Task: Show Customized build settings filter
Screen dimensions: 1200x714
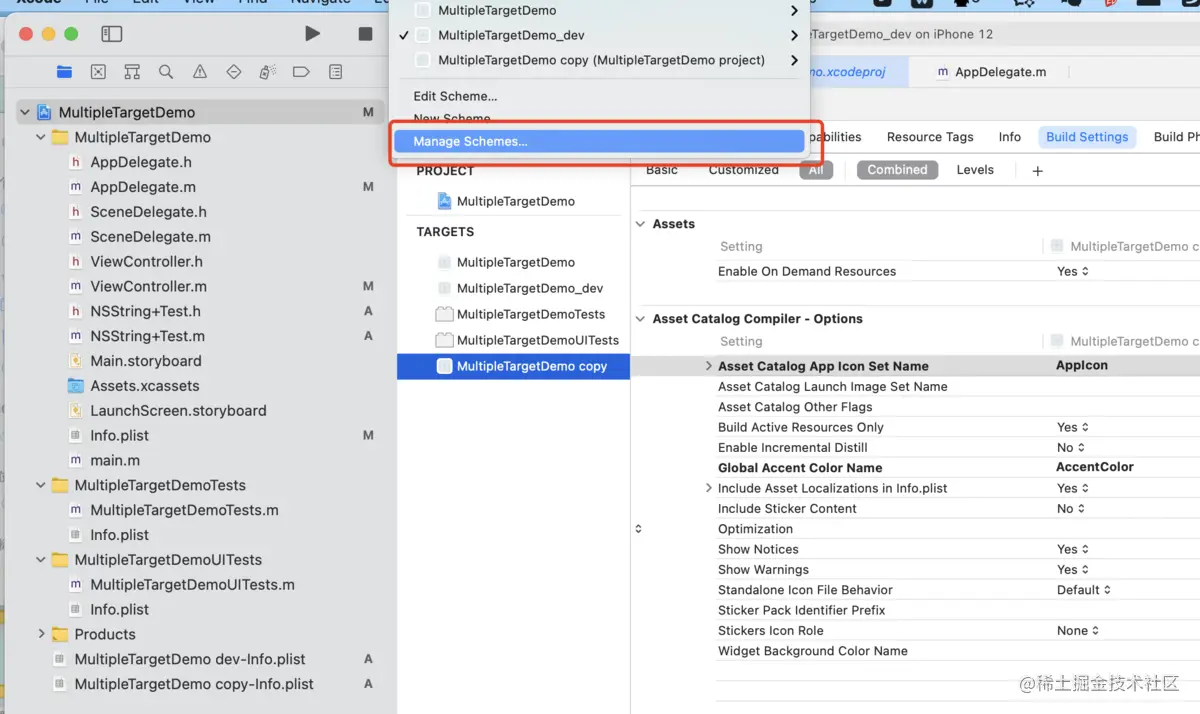Action: 743,170
